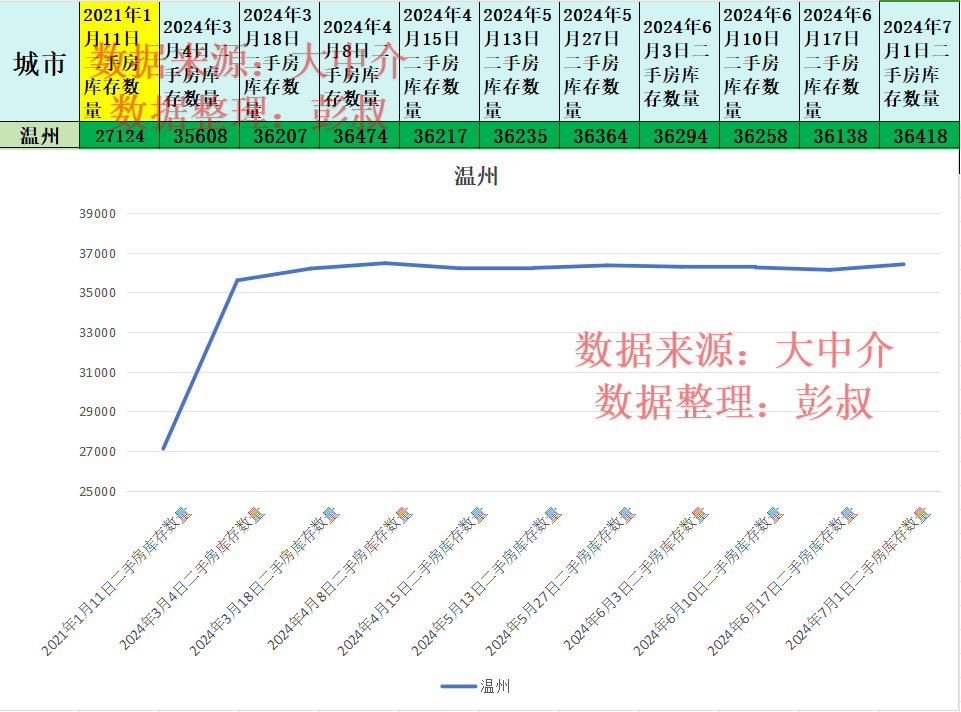The height and width of the screenshot is (712, 961).
Task: Click the x-axis label 2024年6月17日二手房库存数量
Action: pyautogui.click(x=783, y=582)
